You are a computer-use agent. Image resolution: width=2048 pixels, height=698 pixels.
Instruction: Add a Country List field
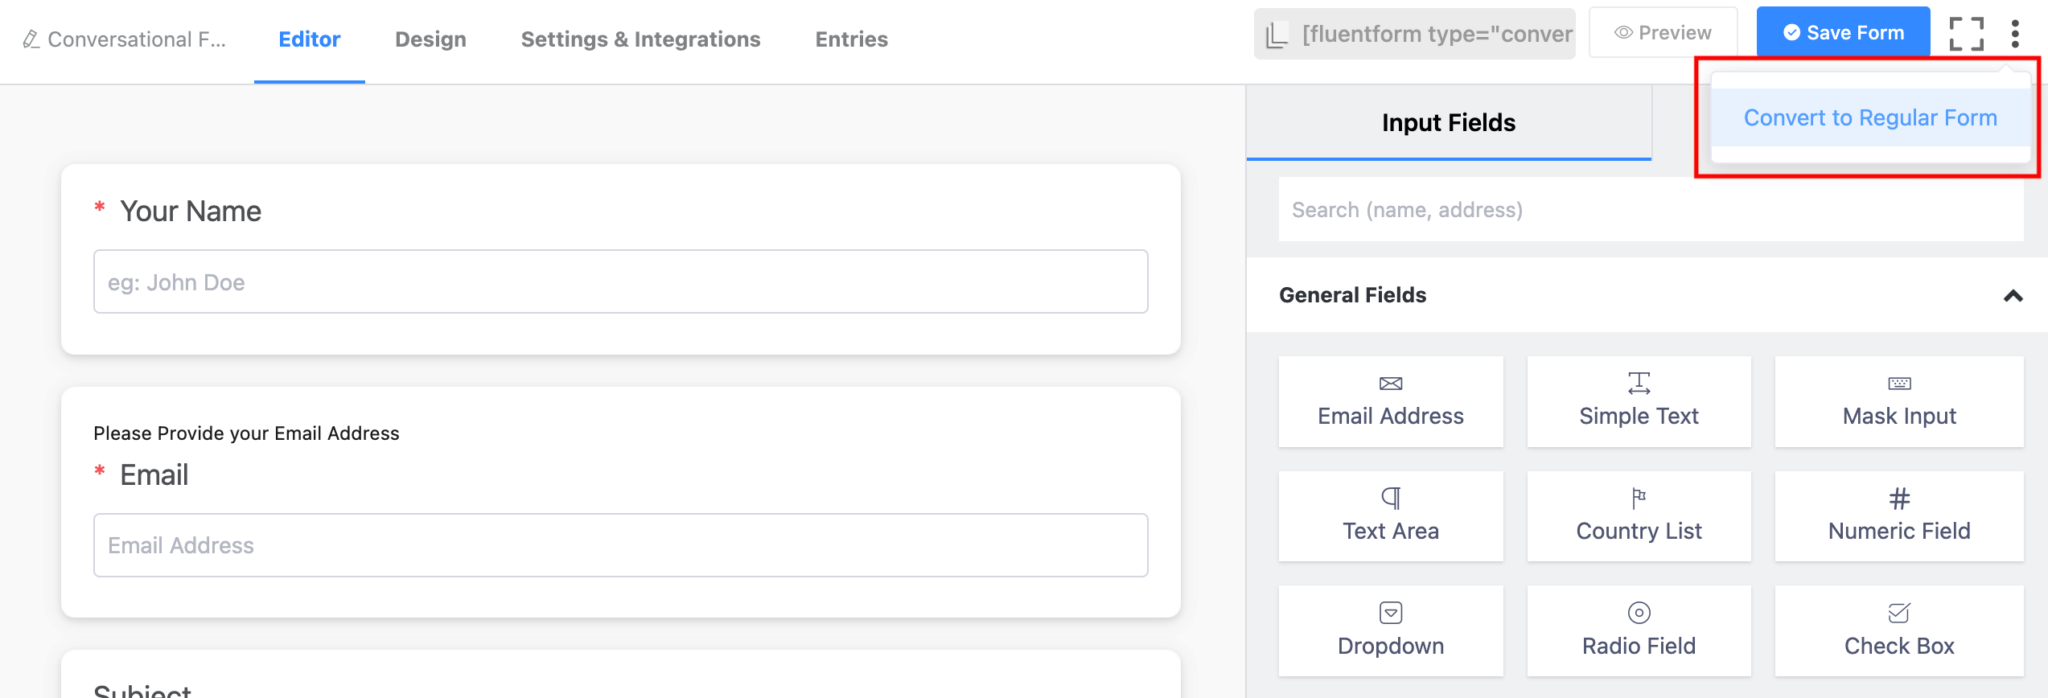point(1638,517)
